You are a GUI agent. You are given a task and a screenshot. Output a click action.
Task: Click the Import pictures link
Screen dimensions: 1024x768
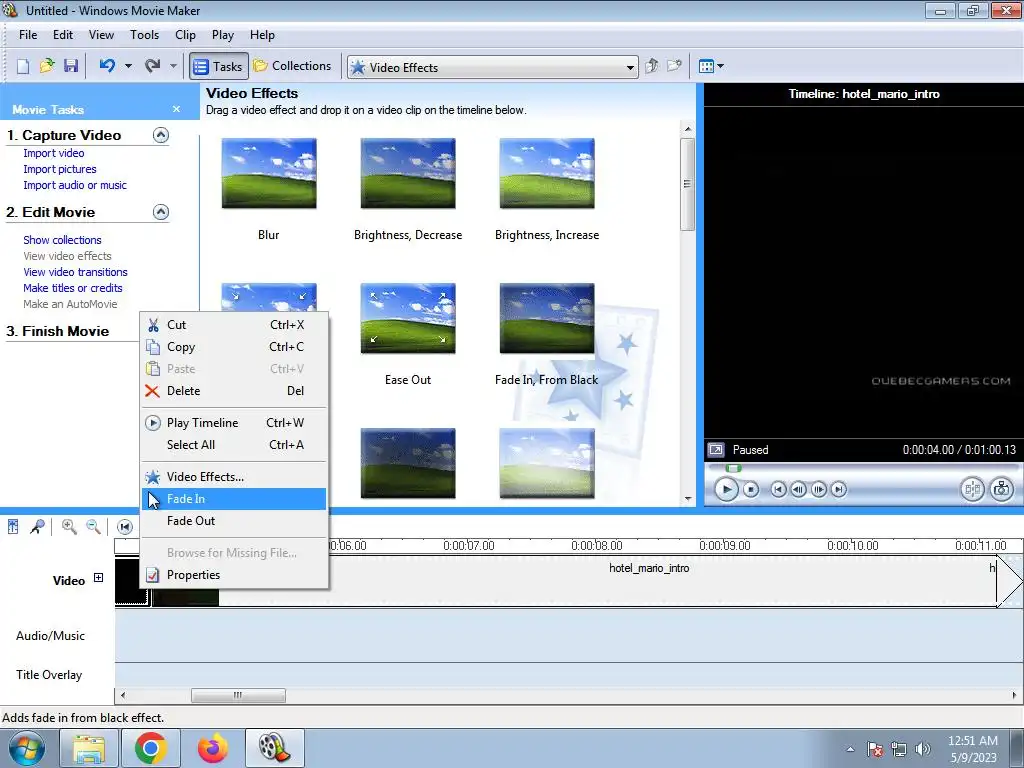pyautogui.click(x=59, y=169)
